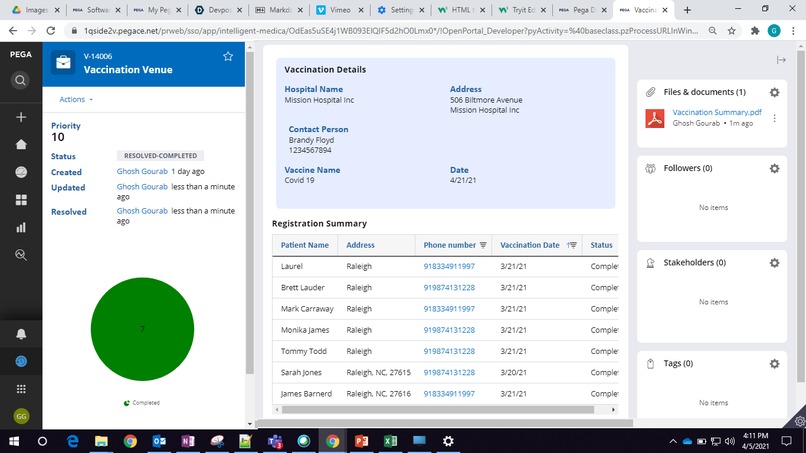This screenshot has width=806, height=453.
Task: Sort by Patient Name column header
Action: click(x=304, y=245)
